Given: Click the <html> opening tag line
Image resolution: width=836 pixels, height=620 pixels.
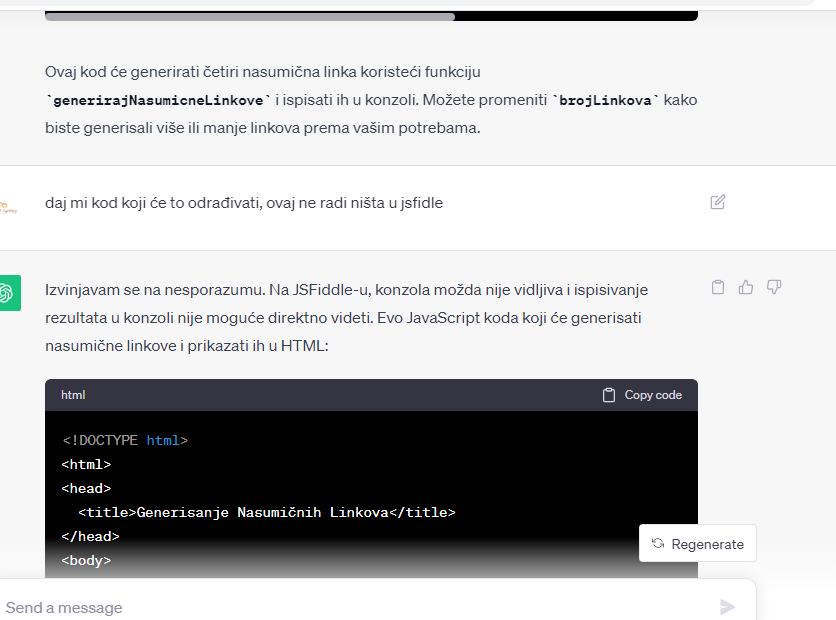Looking at the screenshot, I should (86, 464).
